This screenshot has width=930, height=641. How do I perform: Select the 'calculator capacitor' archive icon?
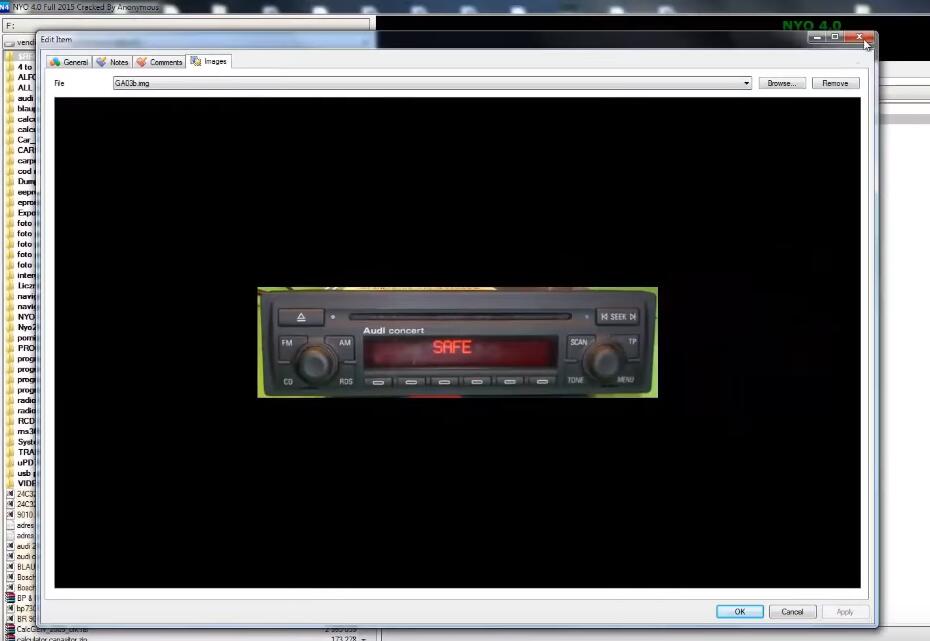(x=10, y=638)
